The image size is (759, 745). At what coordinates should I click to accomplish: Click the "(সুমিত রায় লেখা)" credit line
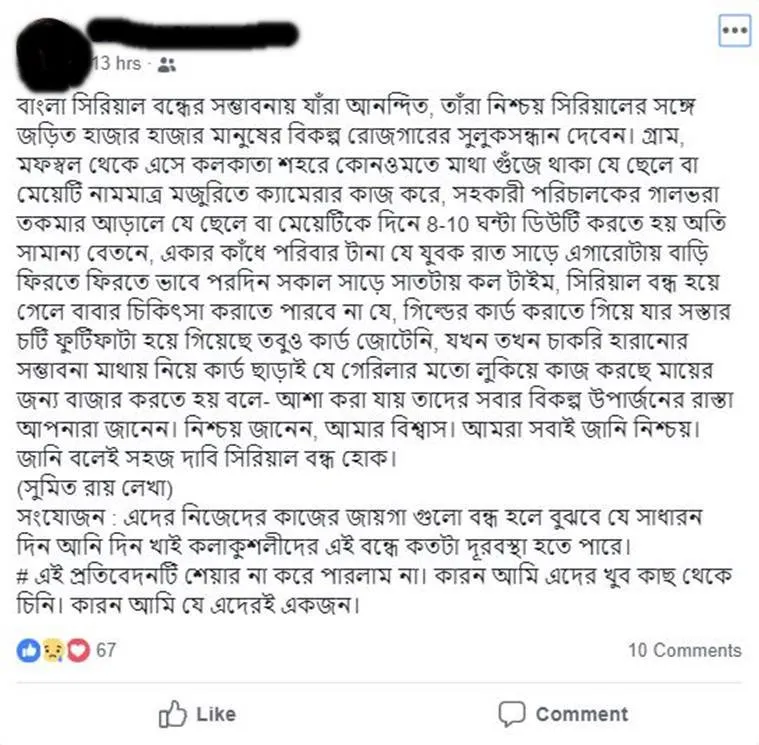95,488
